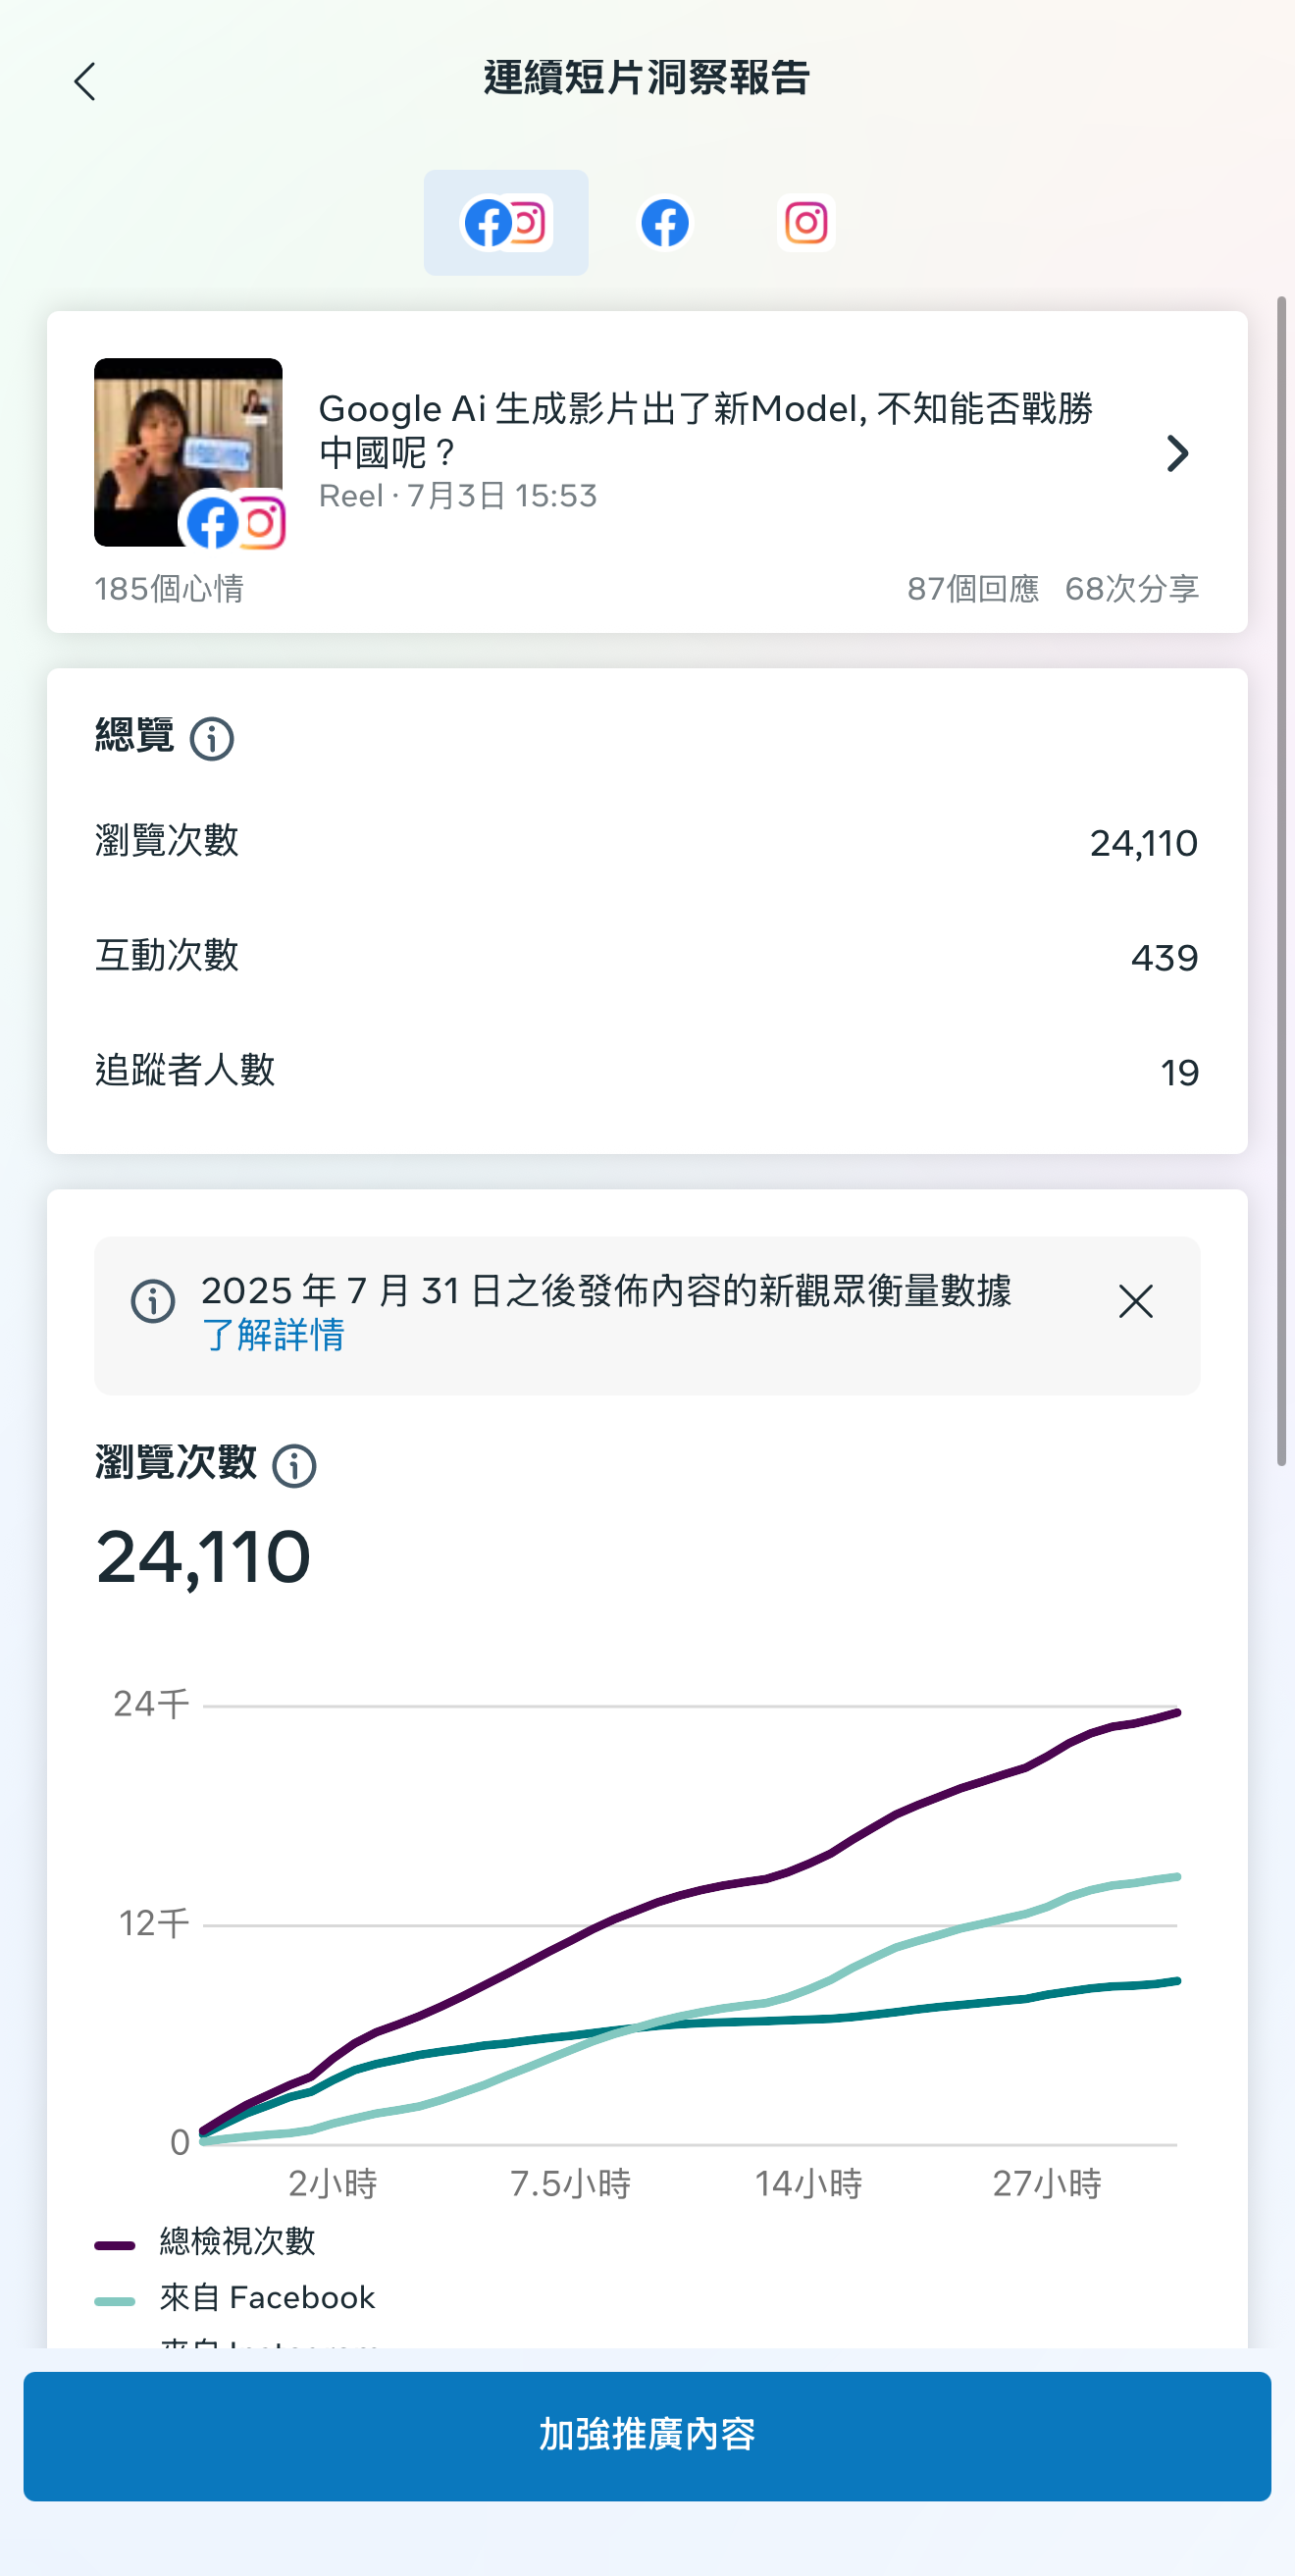This screenshot has width=1295, height=2576.
Task: Tap the info icon in the notice banner
Action: (153, 1301)
